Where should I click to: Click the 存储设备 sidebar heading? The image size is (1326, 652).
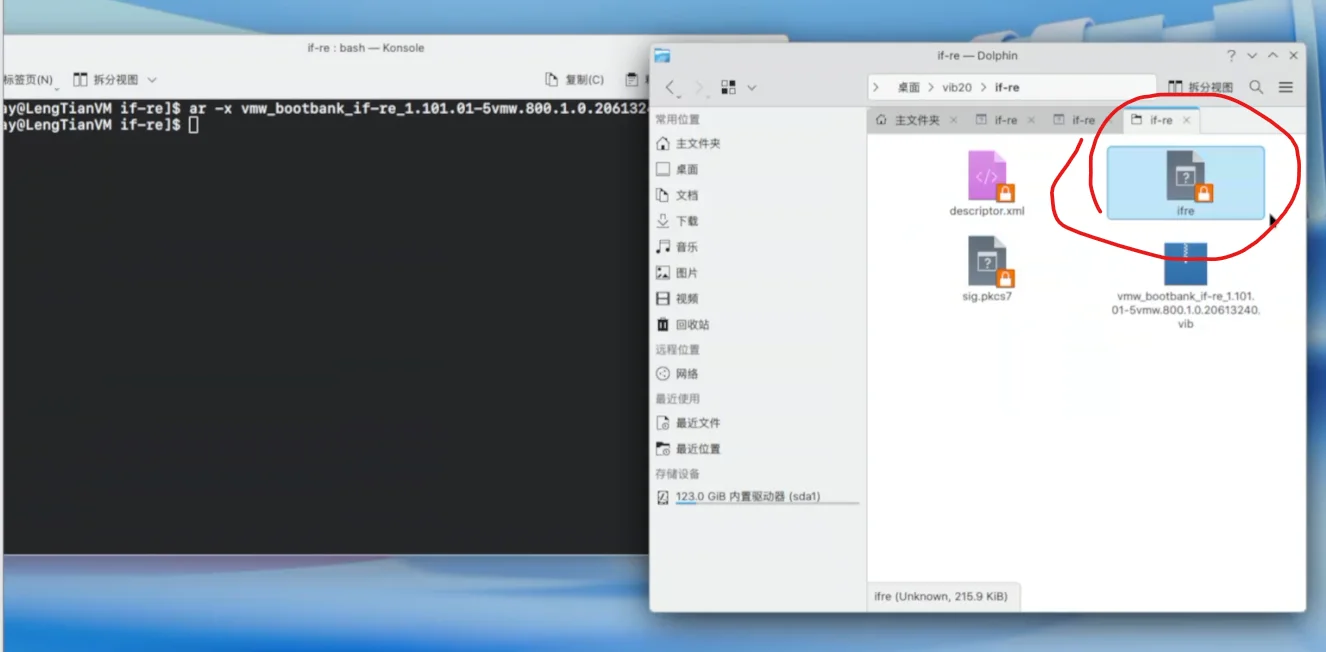point(678,474)
